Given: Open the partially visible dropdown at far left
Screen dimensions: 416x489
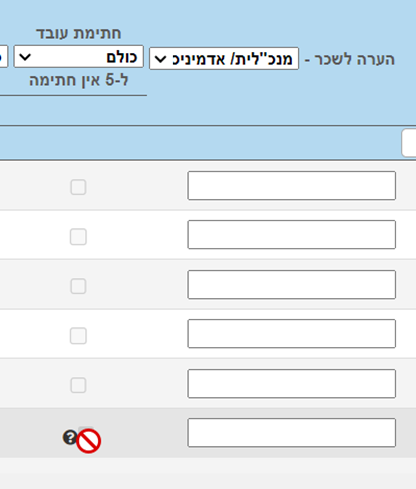Looking at the screenshot, I should click(x=3, y=57).
